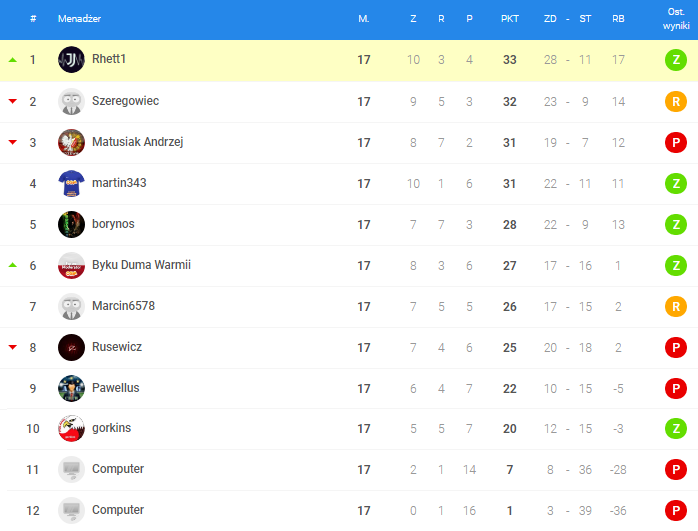Open the Marcin6578 manager link
Image resolution: width=698 pixels, height=531 pixels.
123,306
